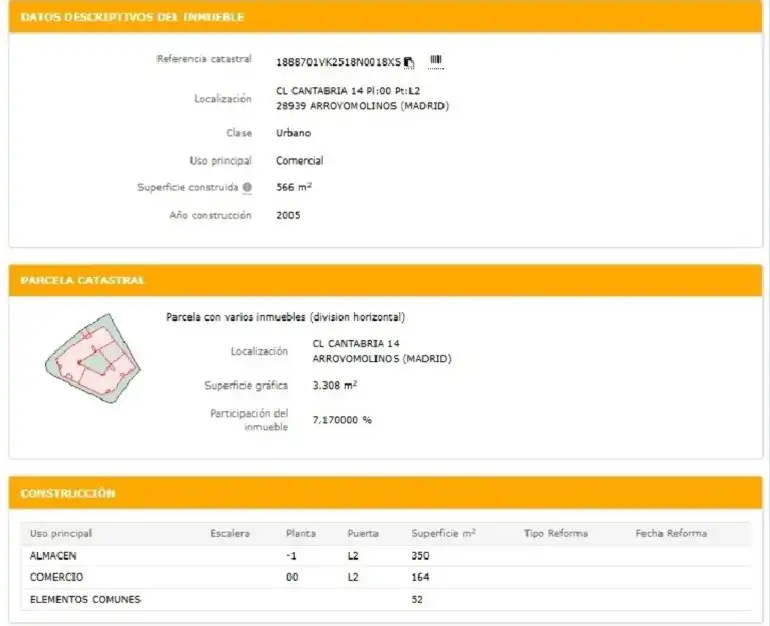Click the Fecha Reforma column header
The image size is (770, 626).
point(671,534)
